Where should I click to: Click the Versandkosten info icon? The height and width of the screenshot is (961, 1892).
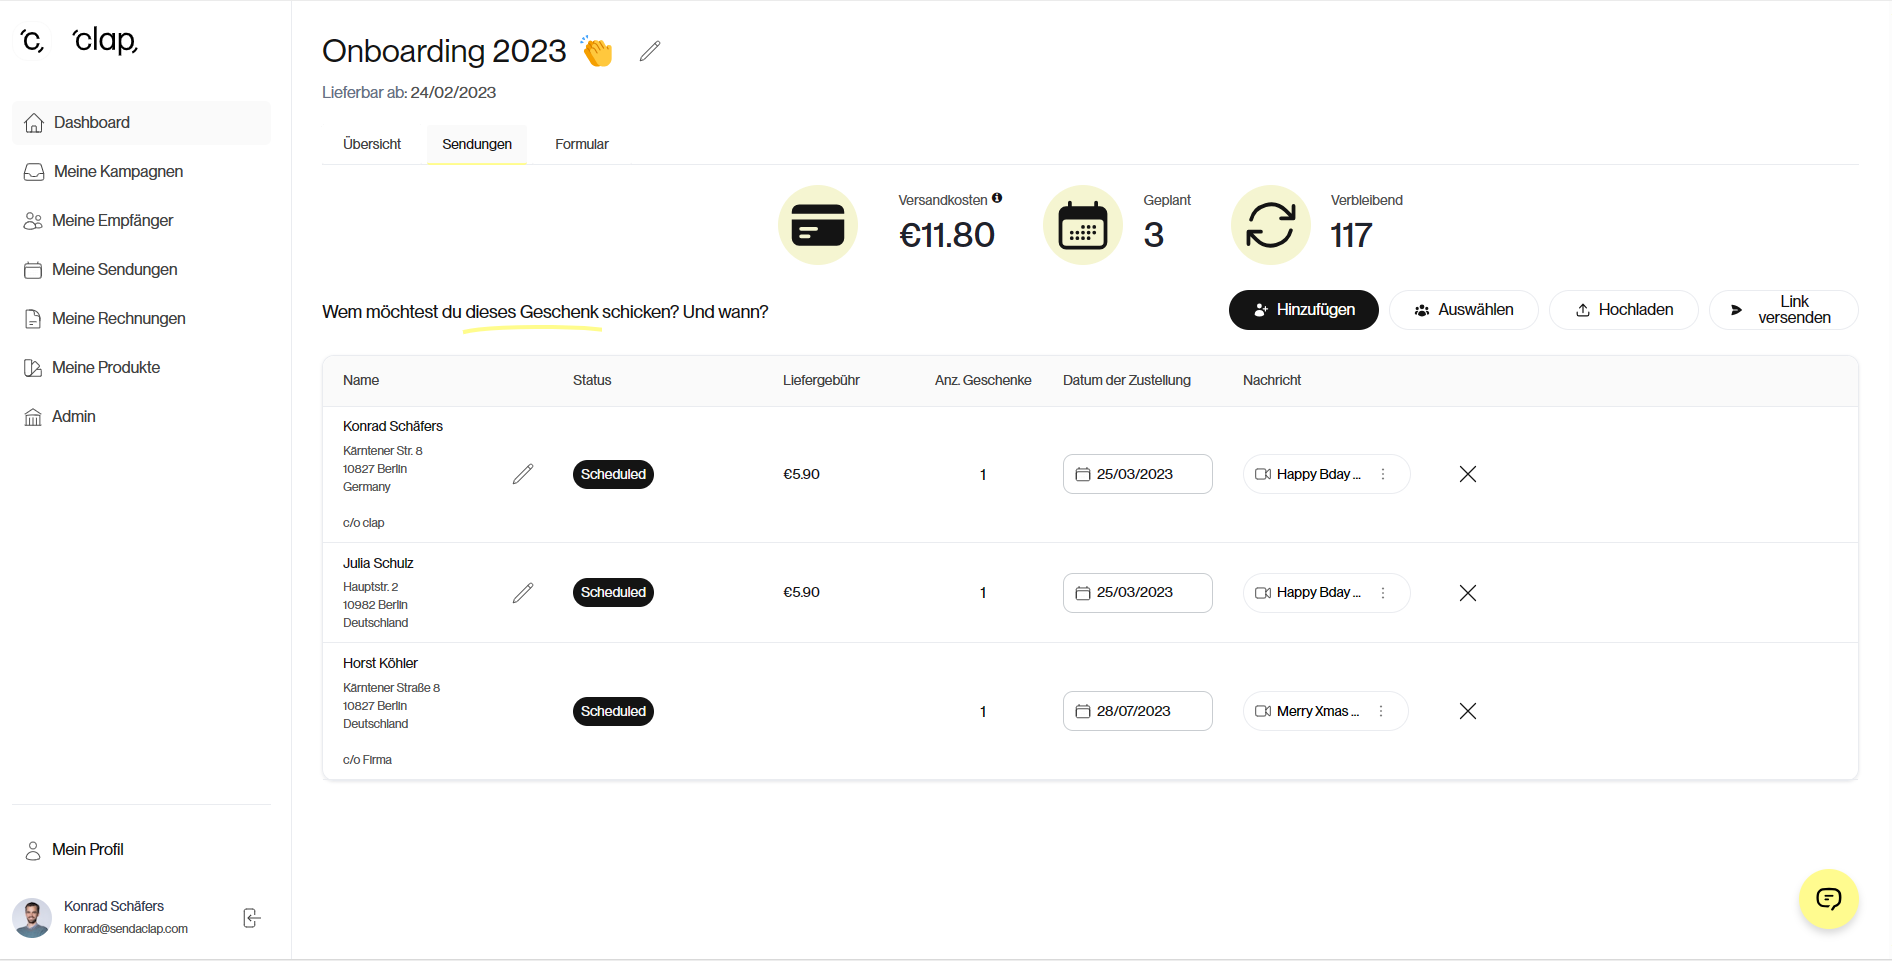tap(997, 198)
